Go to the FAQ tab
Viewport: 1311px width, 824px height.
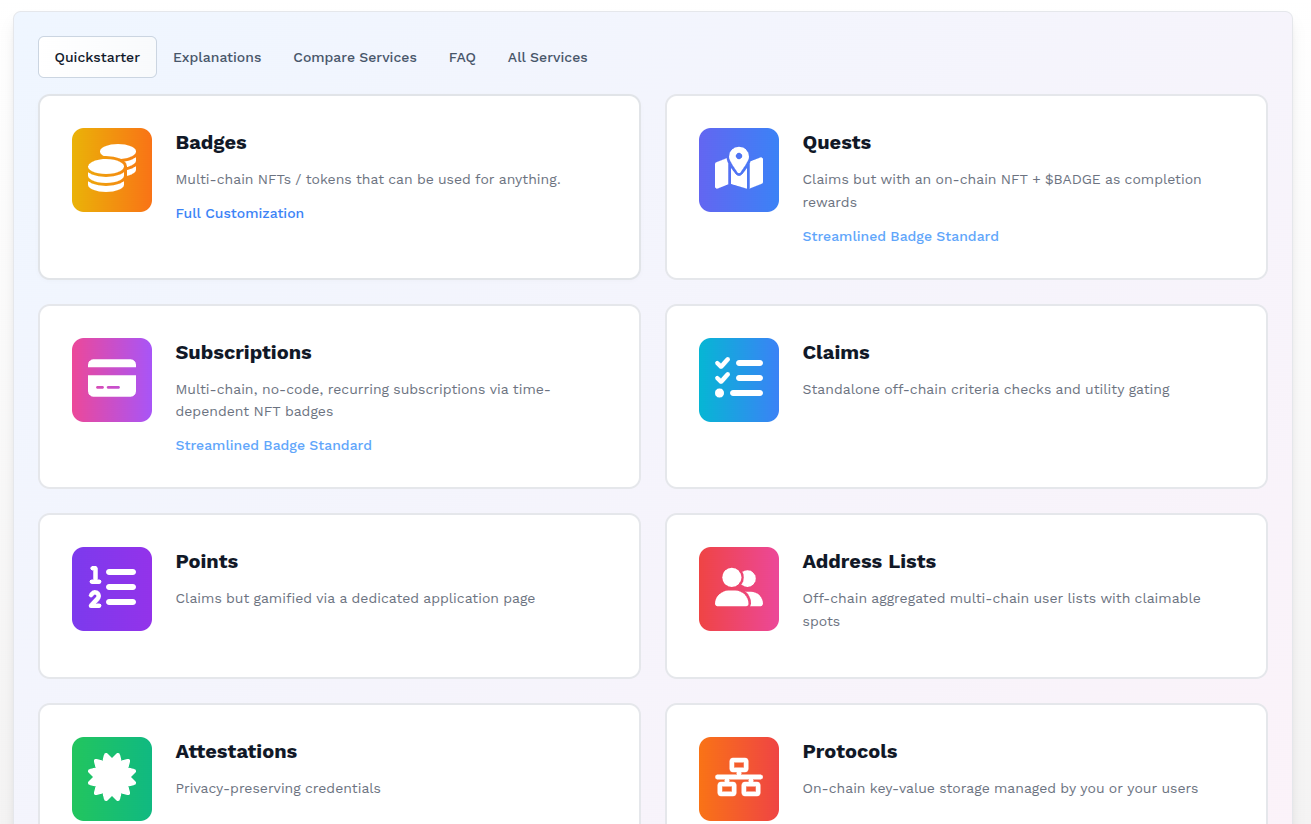pyautogui.click(x=462, y=58)
